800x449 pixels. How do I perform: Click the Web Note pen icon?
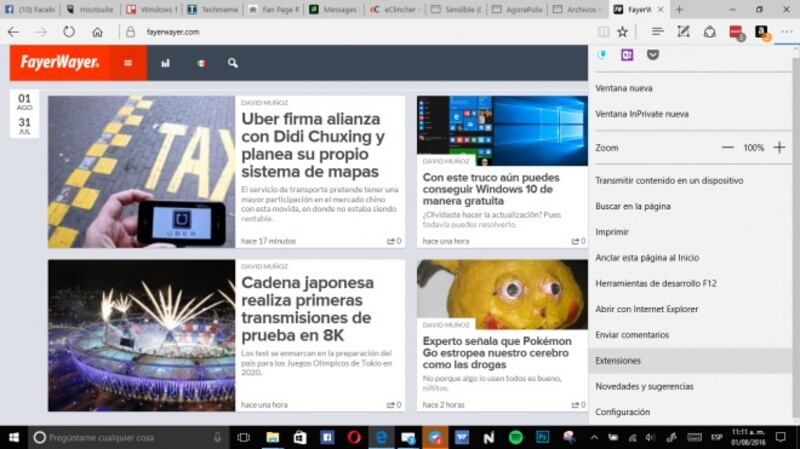(684, 32)
